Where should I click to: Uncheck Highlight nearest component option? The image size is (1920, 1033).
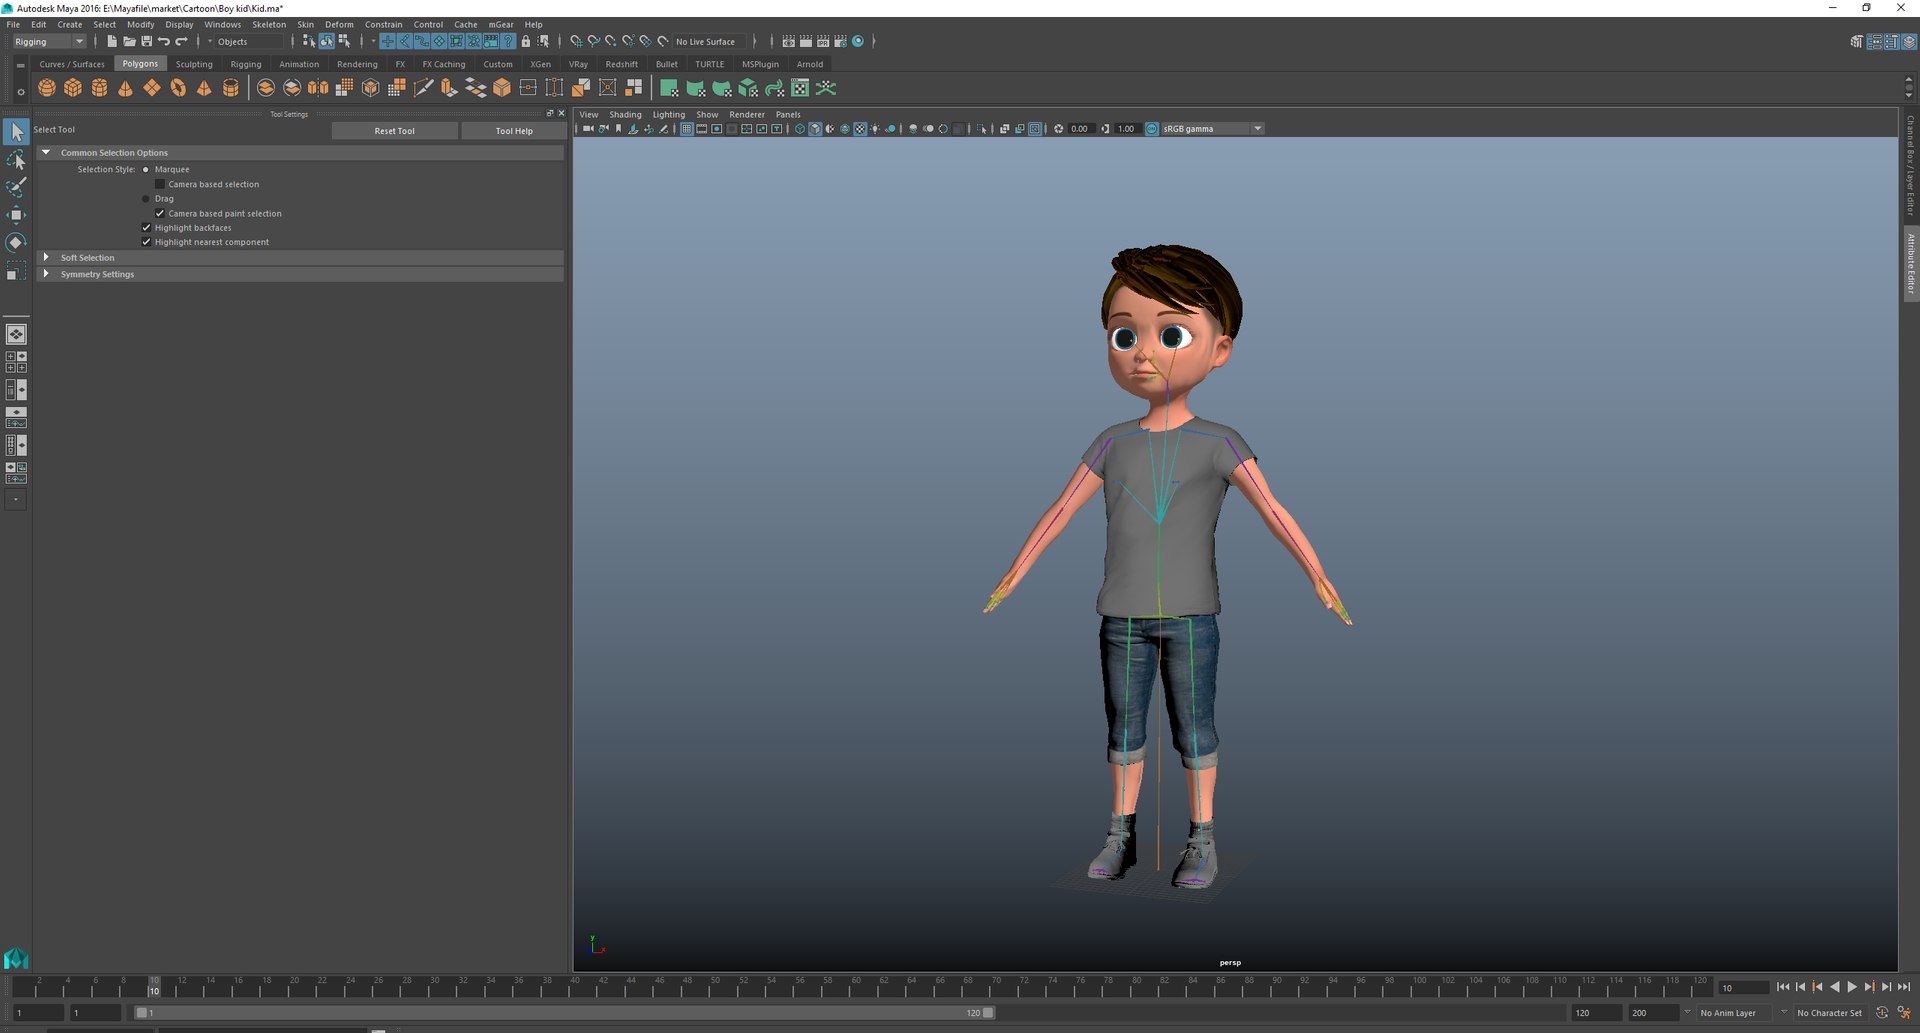(146, 242)
